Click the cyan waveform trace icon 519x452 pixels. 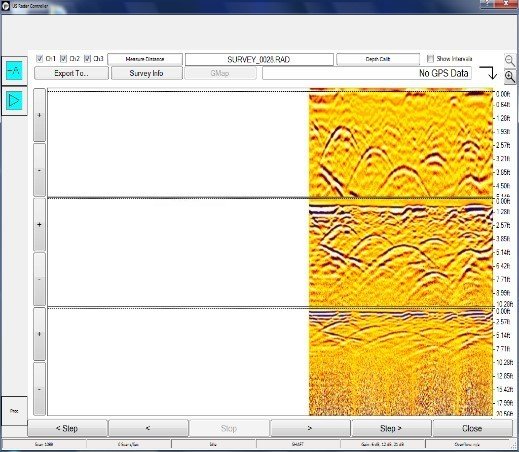point(14,70)
